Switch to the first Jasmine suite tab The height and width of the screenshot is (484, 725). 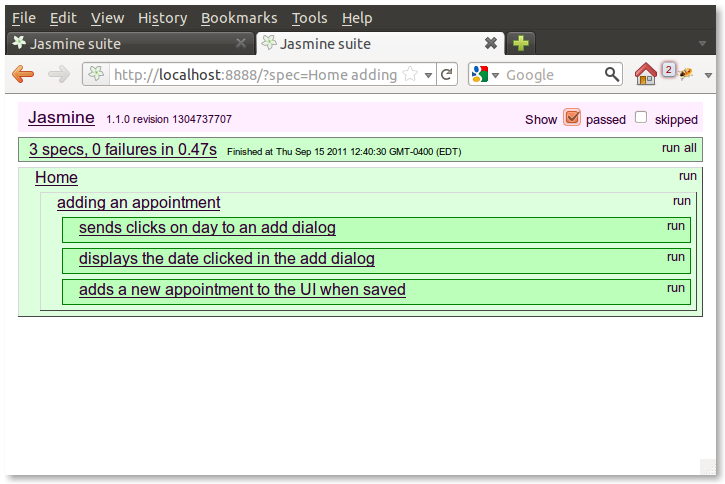pos(129,43)
